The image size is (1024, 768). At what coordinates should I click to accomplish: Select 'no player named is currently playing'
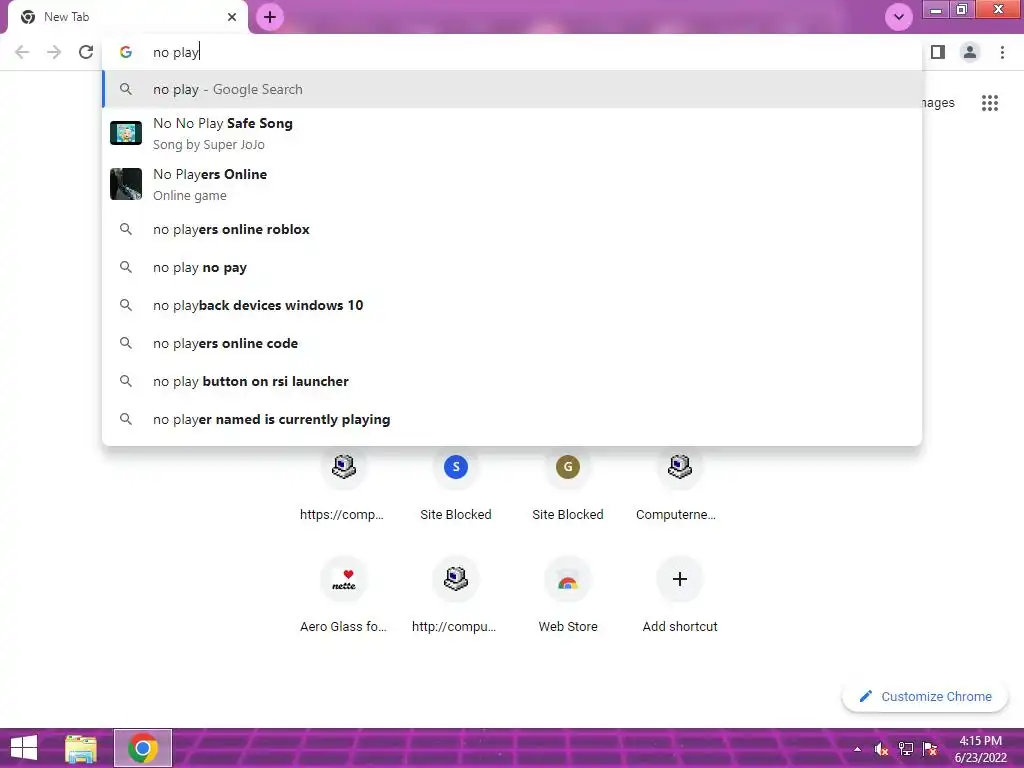coord(513,419)
